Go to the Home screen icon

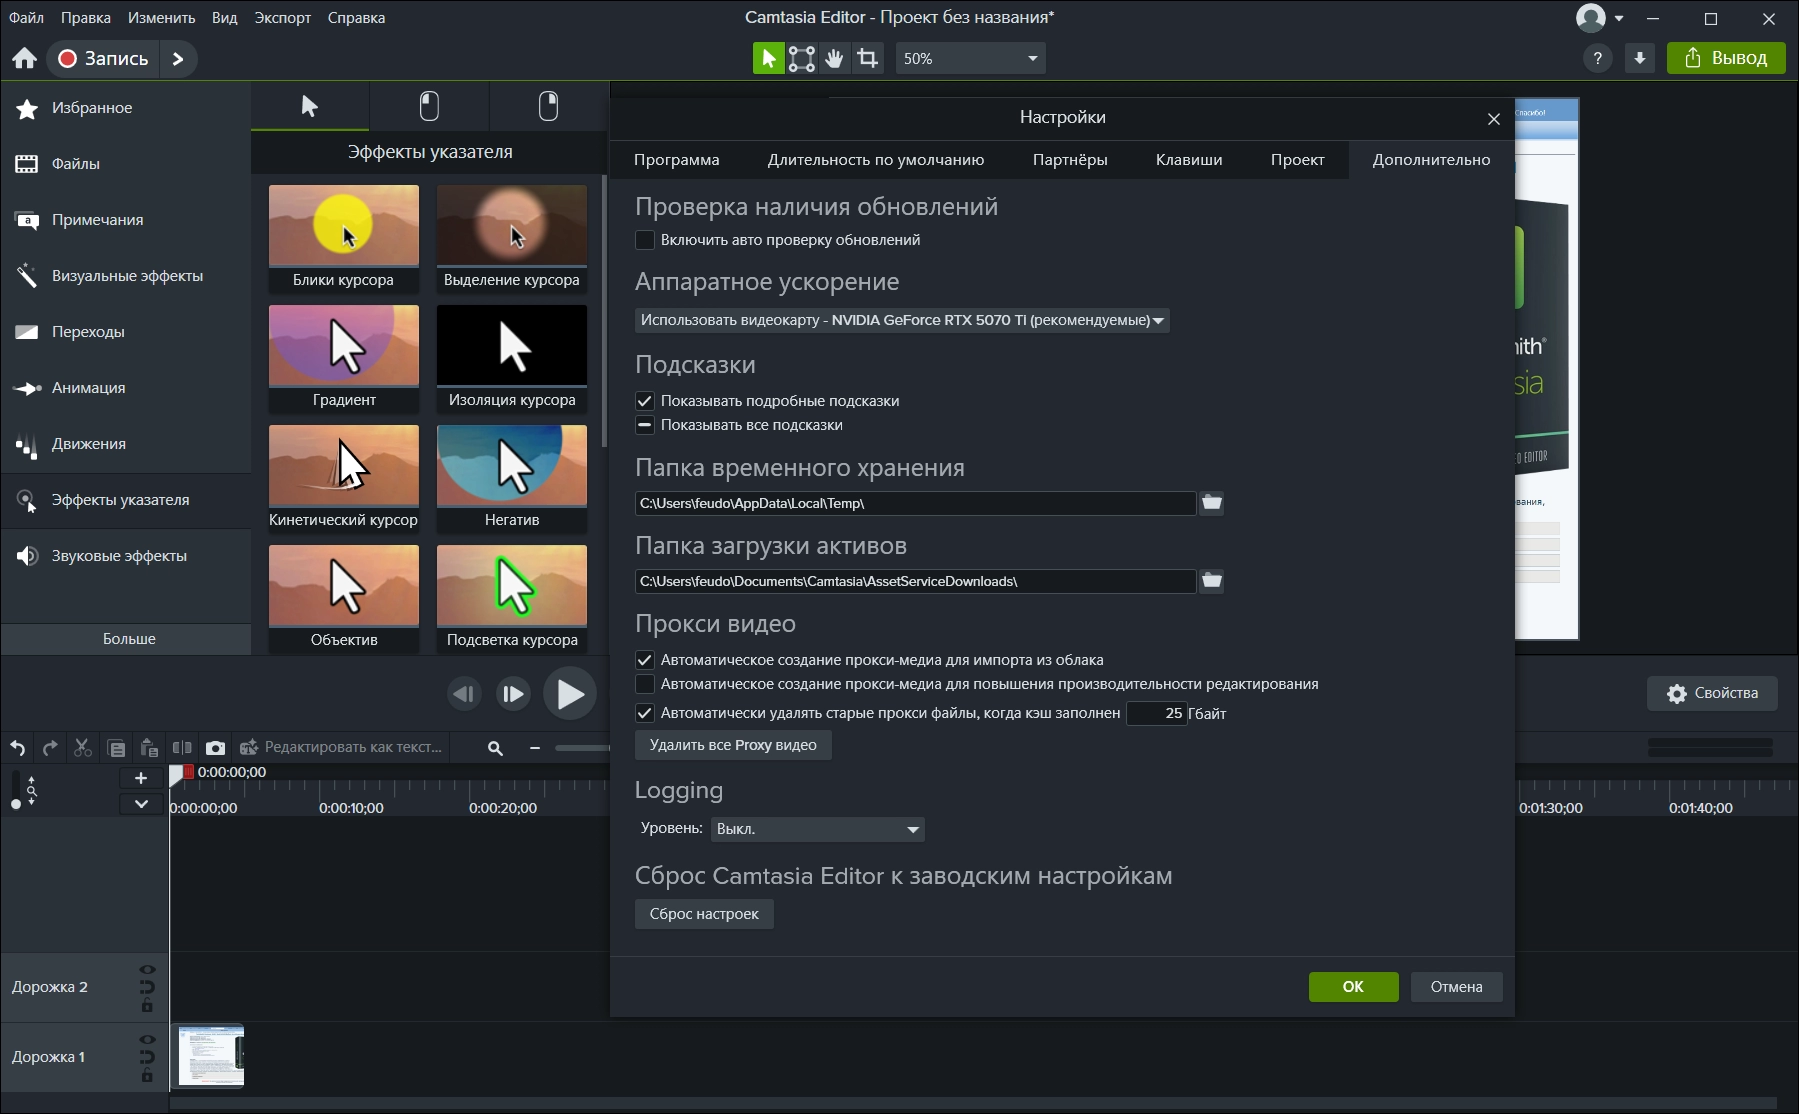pos(24,58)
